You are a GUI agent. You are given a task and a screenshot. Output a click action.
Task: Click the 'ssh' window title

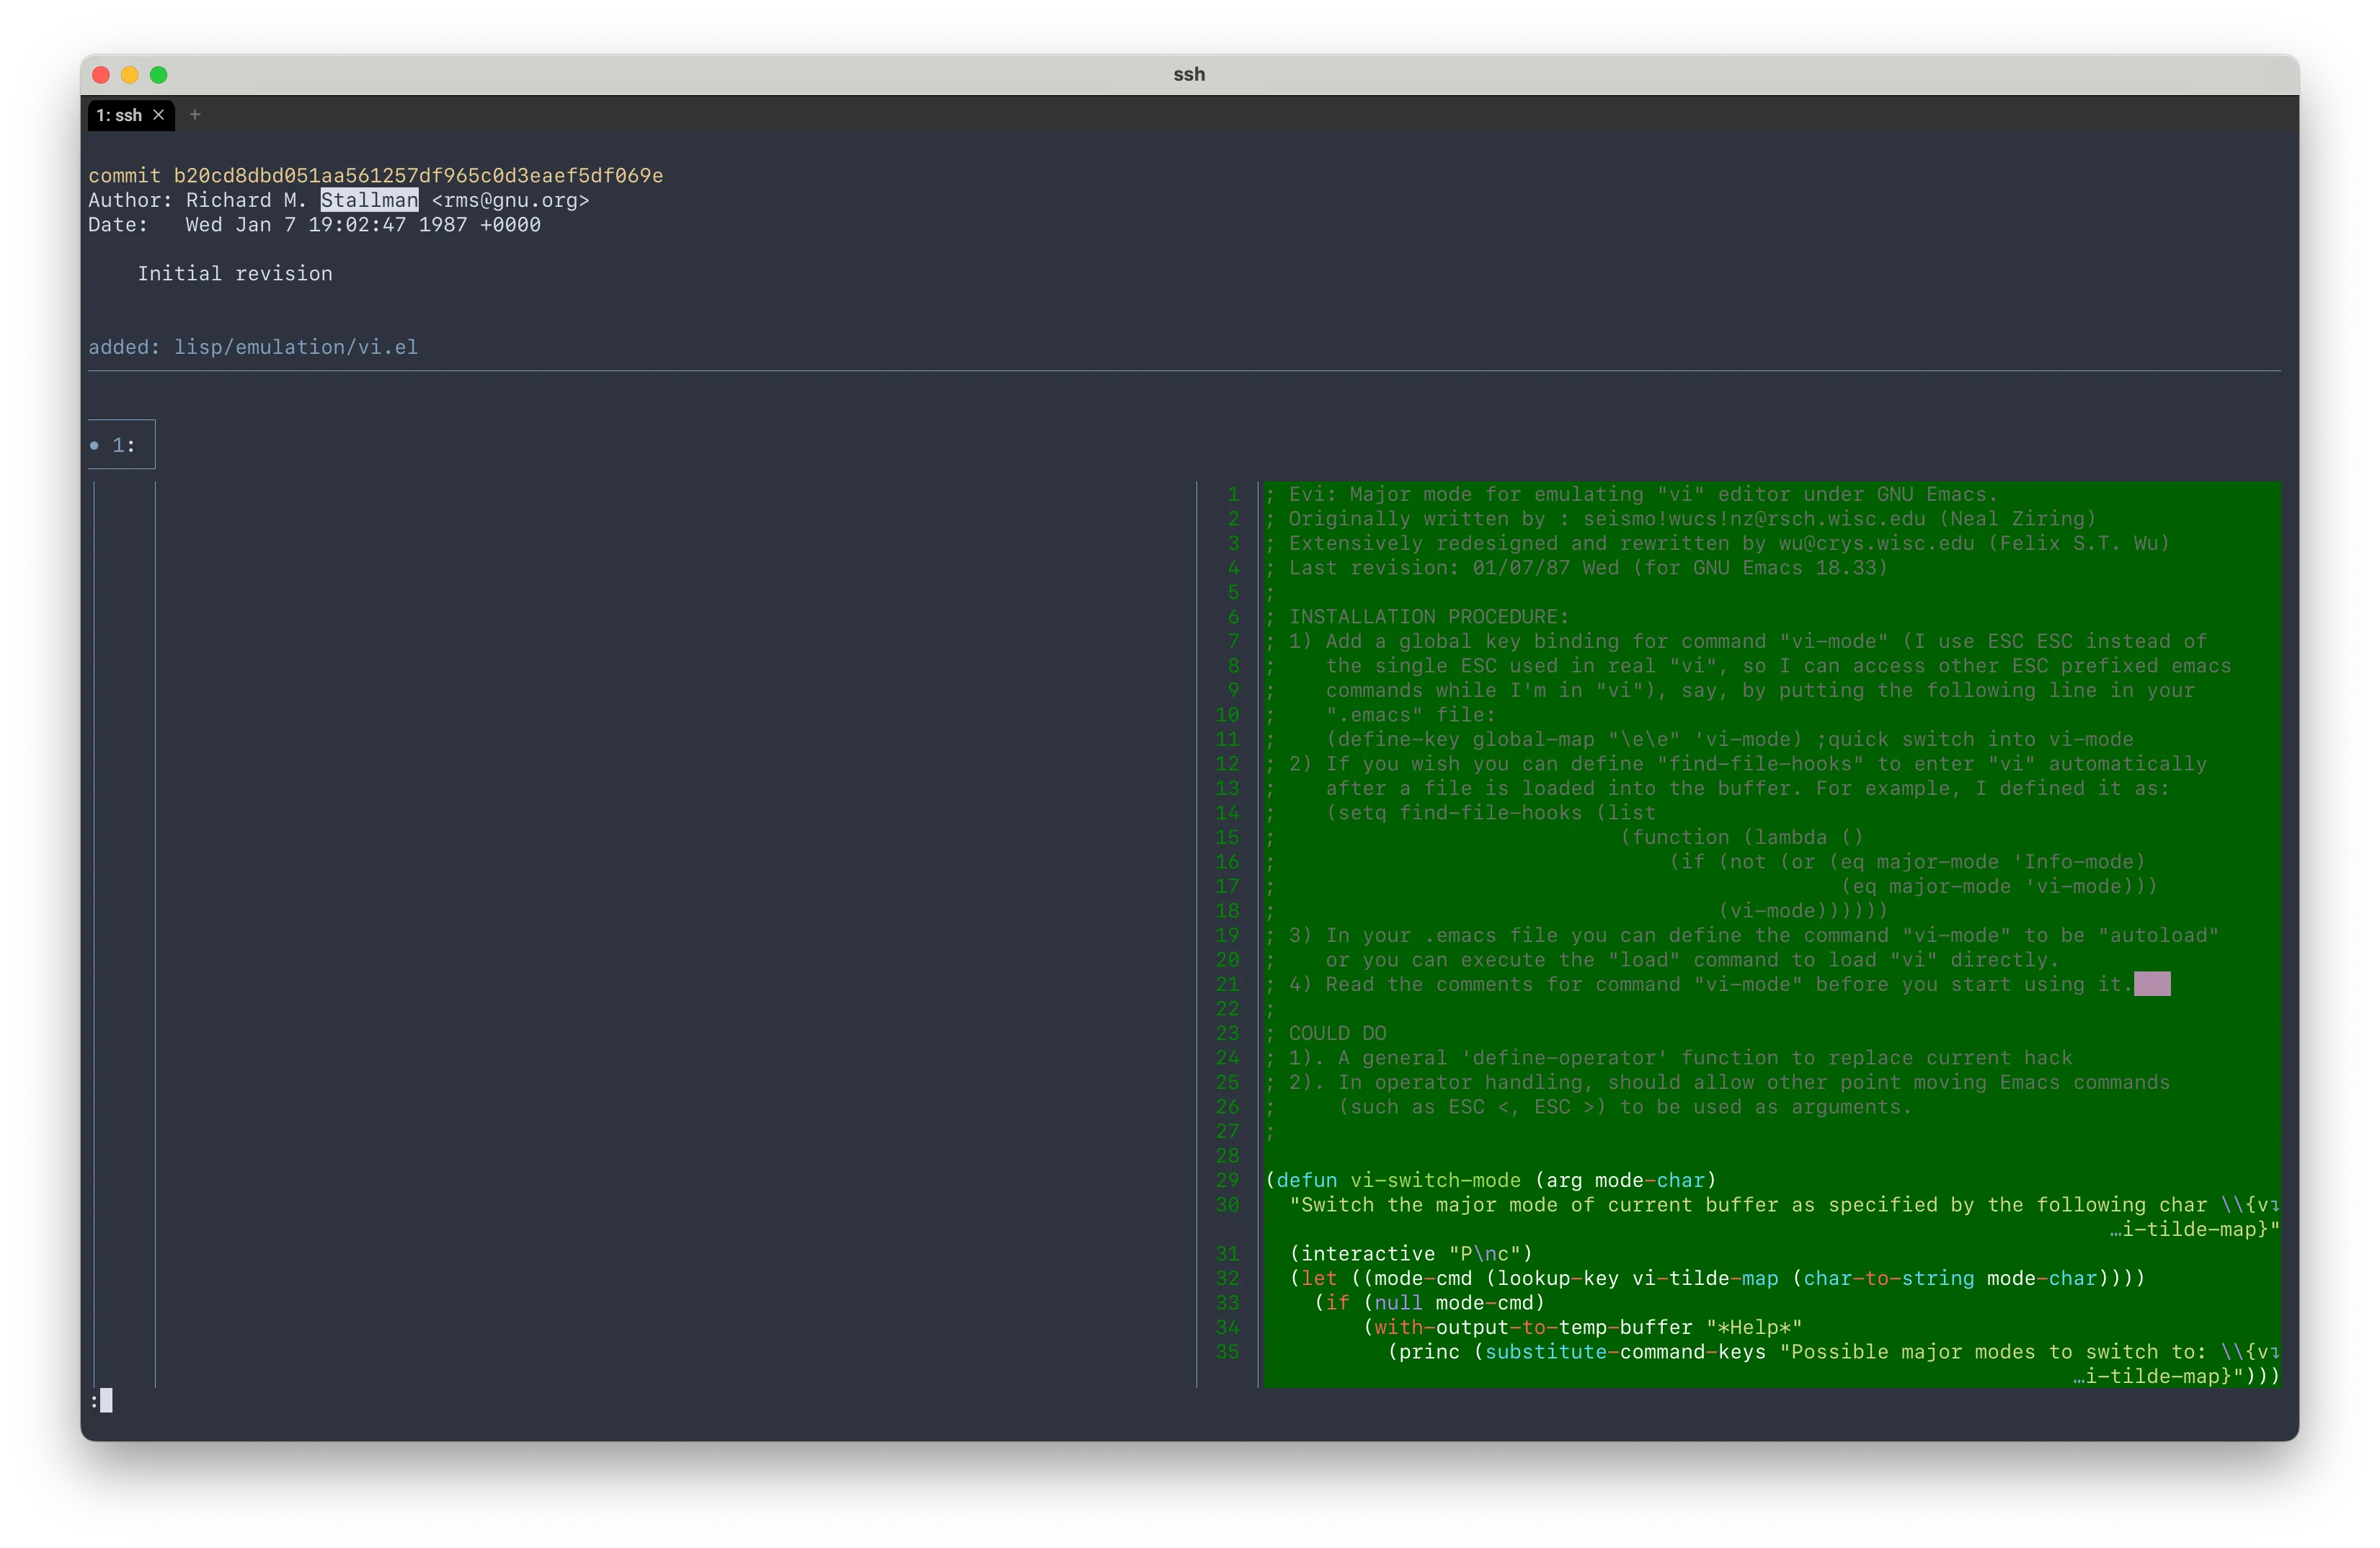tap(1189, 75)
